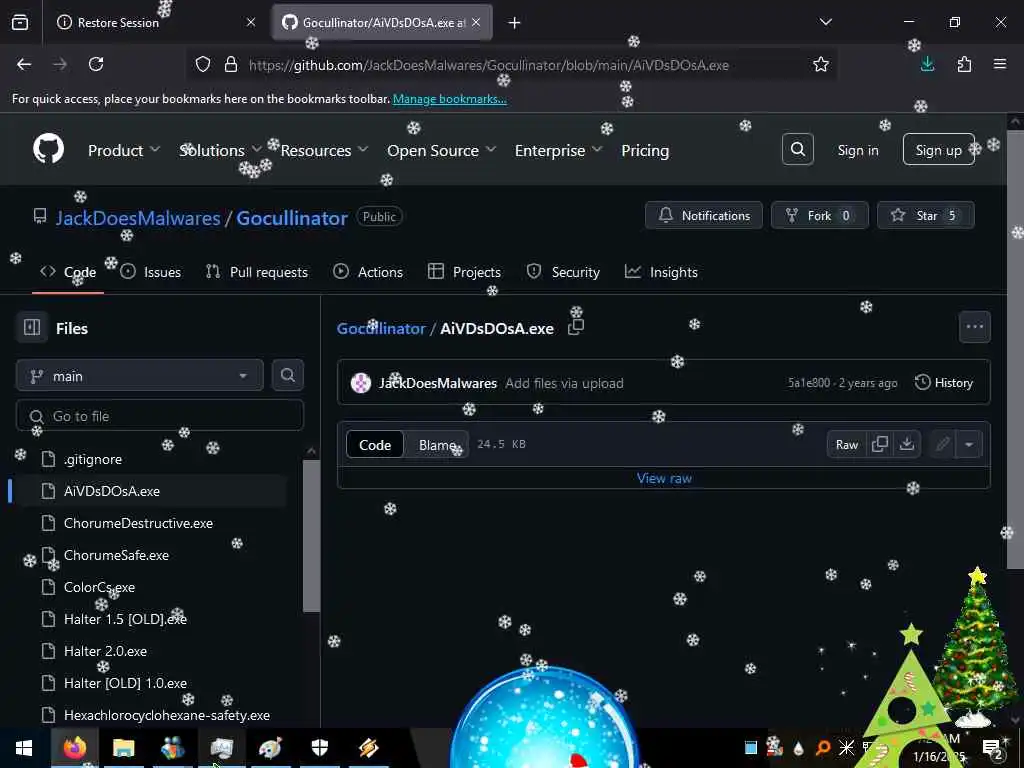The width and height of the screenshot is (1024, 768).
Task: Fork the repository
Action: pos(820,216)
